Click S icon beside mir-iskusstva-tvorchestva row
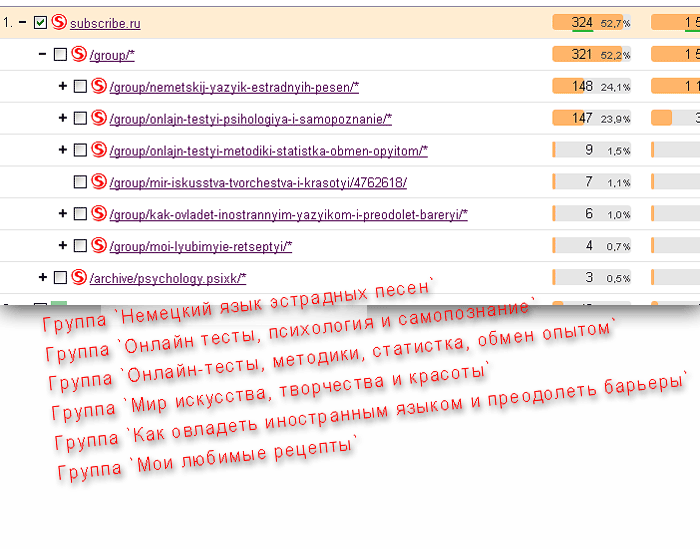Image resolution: width=700 pixels, height=549 pixels. tap(99, 181)
